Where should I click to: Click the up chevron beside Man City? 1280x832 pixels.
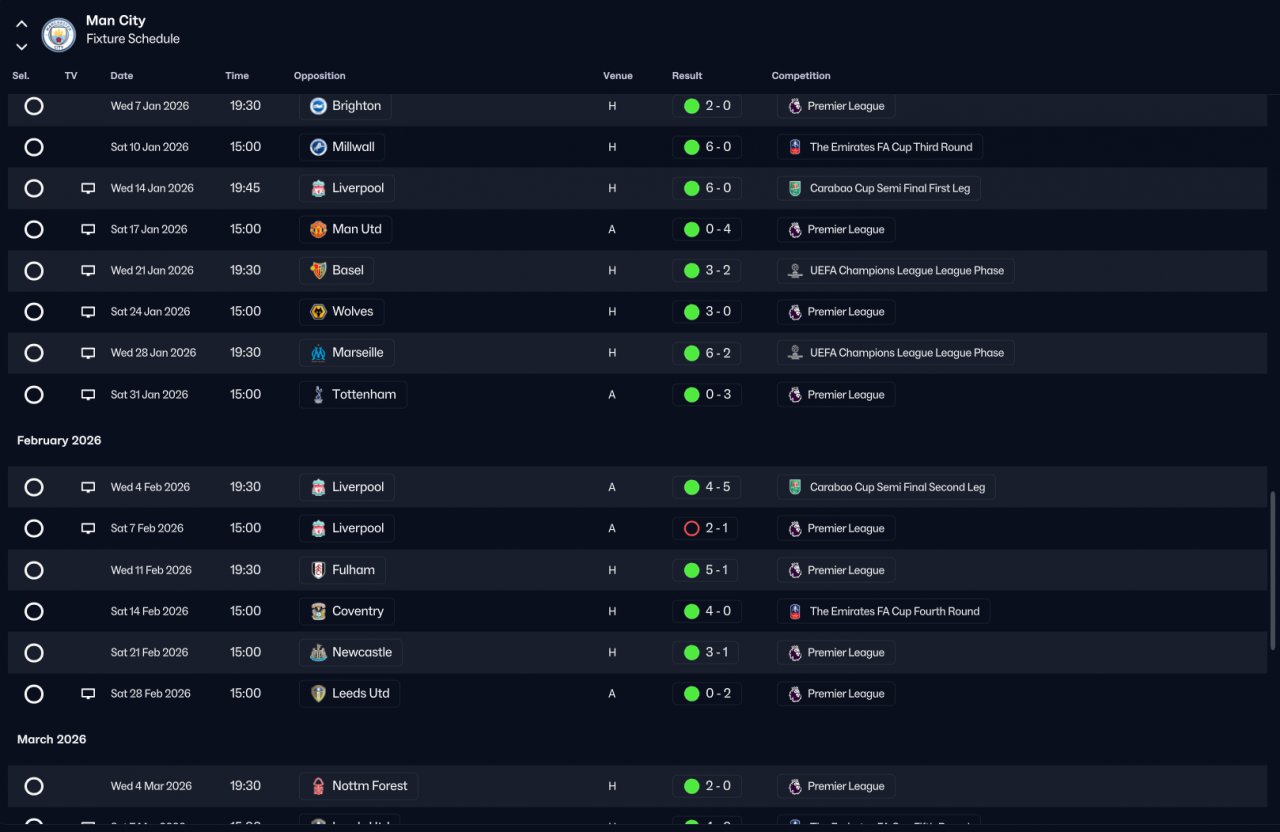pyautogui.click(x=22, y=24)
